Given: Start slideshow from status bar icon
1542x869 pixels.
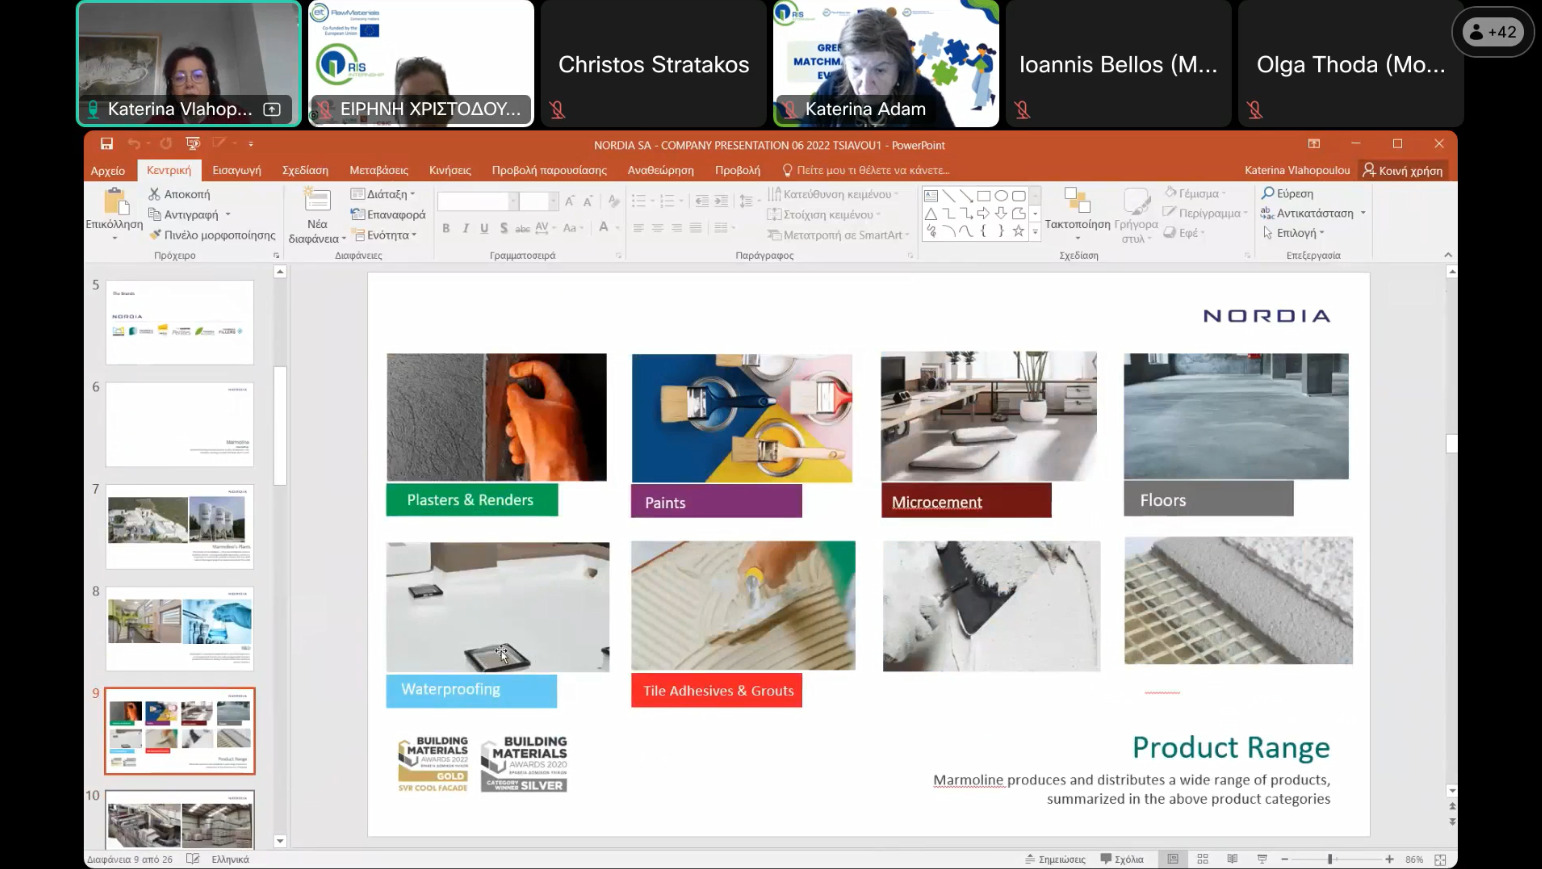Looking at the screenshot, I should pyautogui.click(x=1262, y=859).
